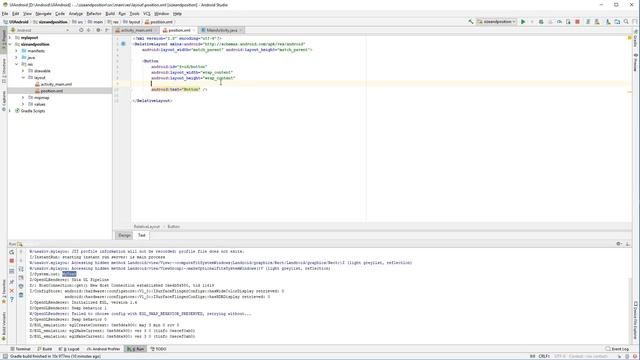Screen dimensions: 640x360
Task: Open Run panel gear settings icon
Action: 618,244
